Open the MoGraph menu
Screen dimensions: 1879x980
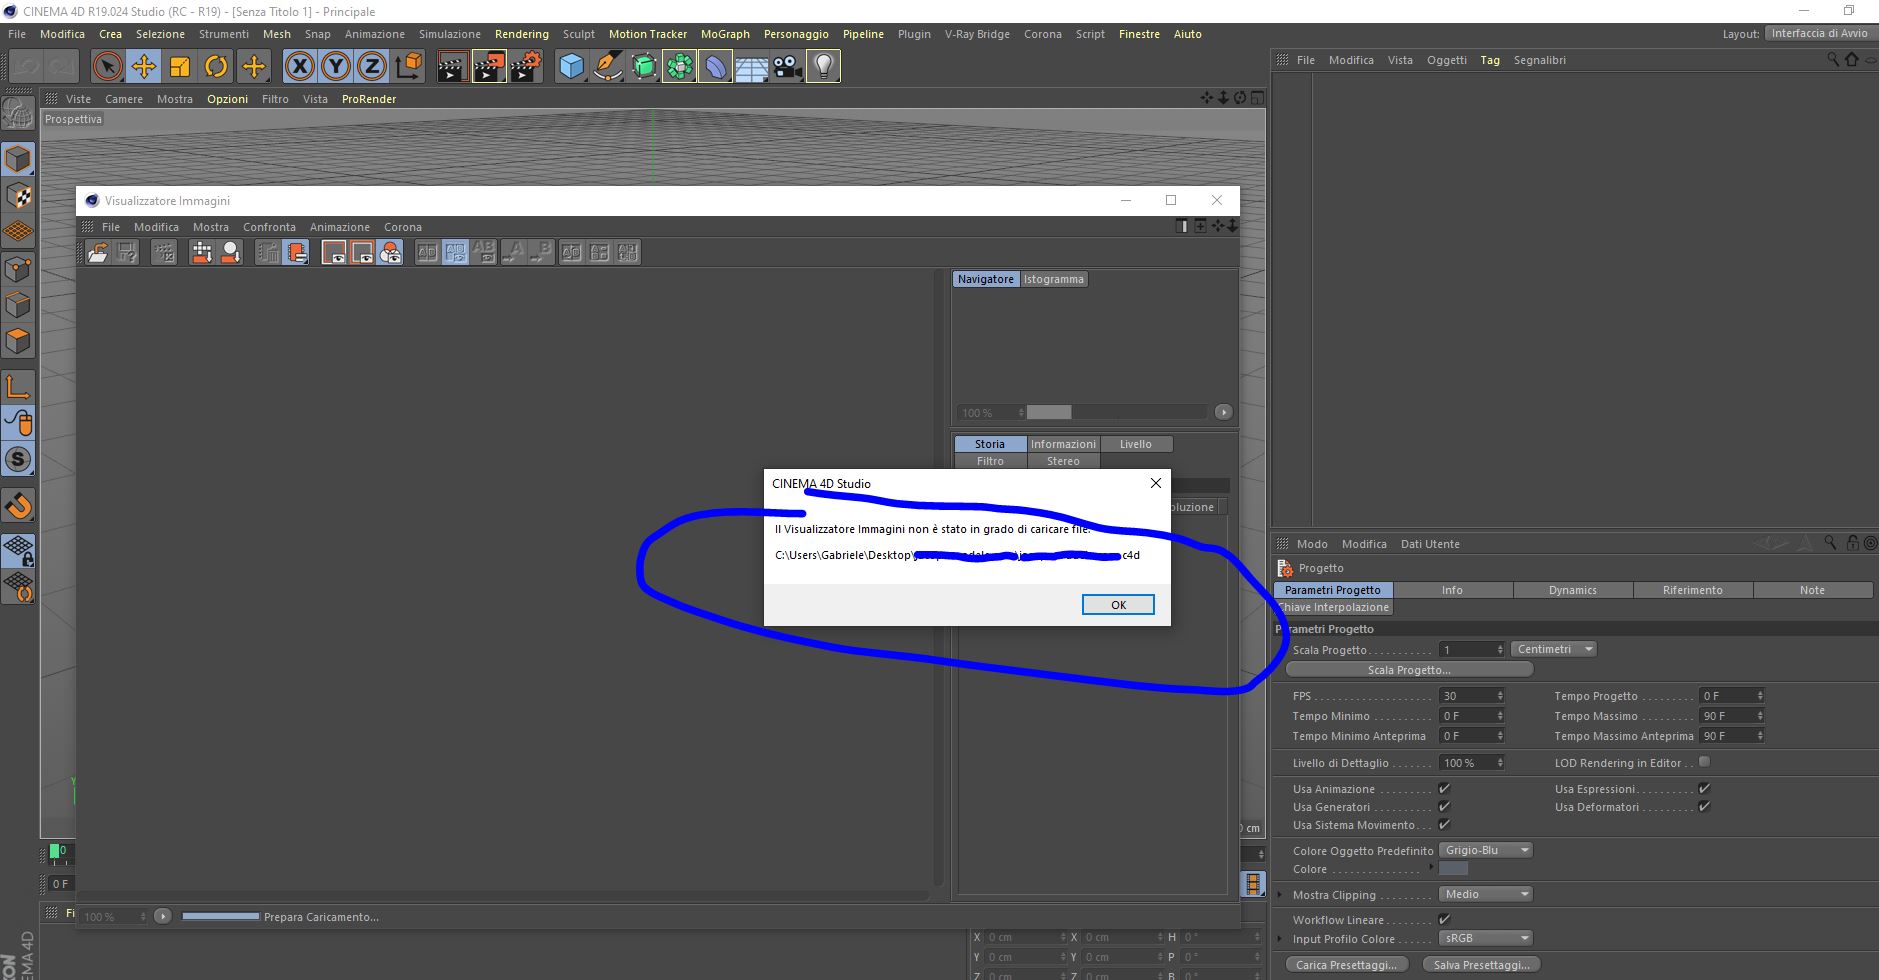(725, 34)
